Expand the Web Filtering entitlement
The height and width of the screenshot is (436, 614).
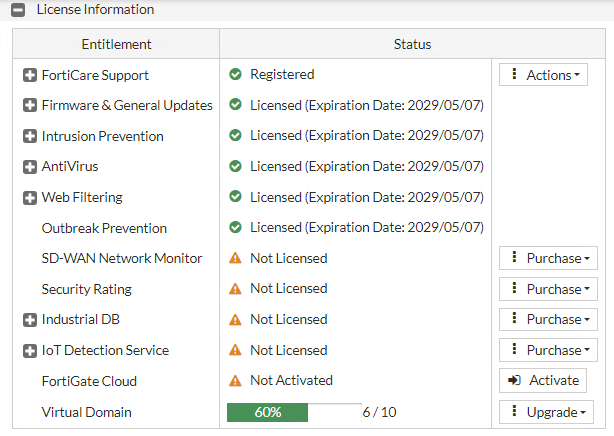point(30,198)
